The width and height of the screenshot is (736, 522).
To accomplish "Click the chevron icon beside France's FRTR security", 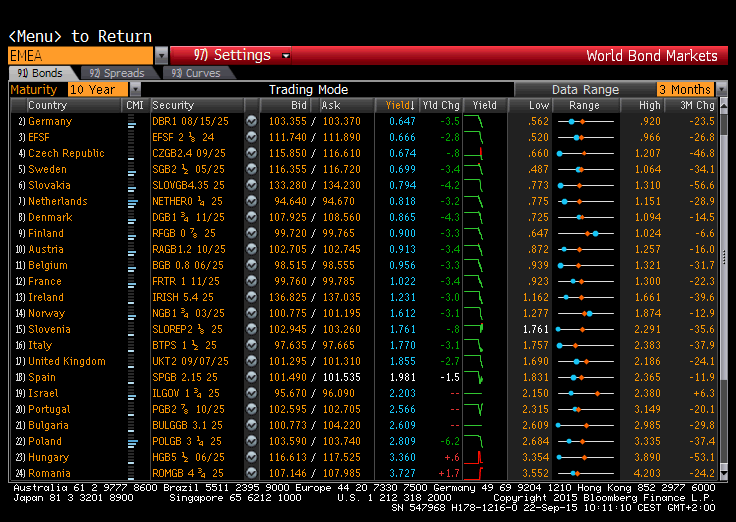I will tap(252, 281).
